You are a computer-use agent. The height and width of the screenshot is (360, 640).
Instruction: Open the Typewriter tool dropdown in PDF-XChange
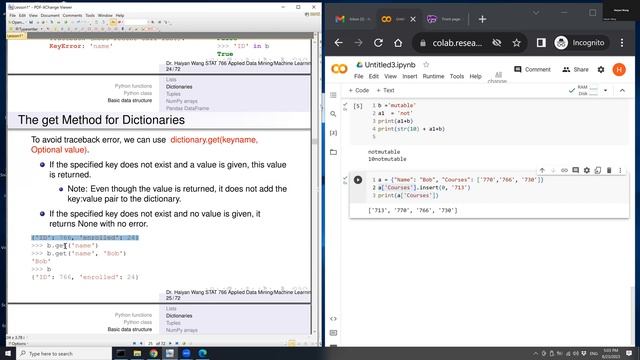click(x=42, y=29)
